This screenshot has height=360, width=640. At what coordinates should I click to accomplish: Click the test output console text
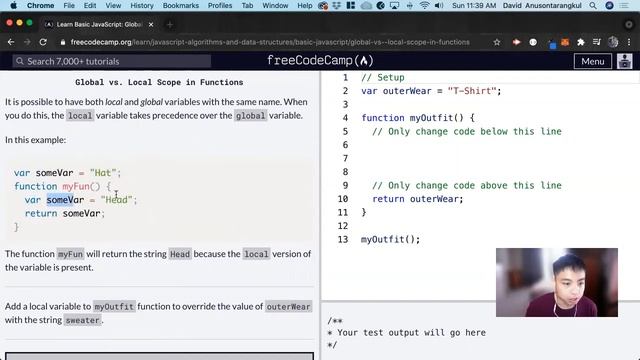click(406, 333)
